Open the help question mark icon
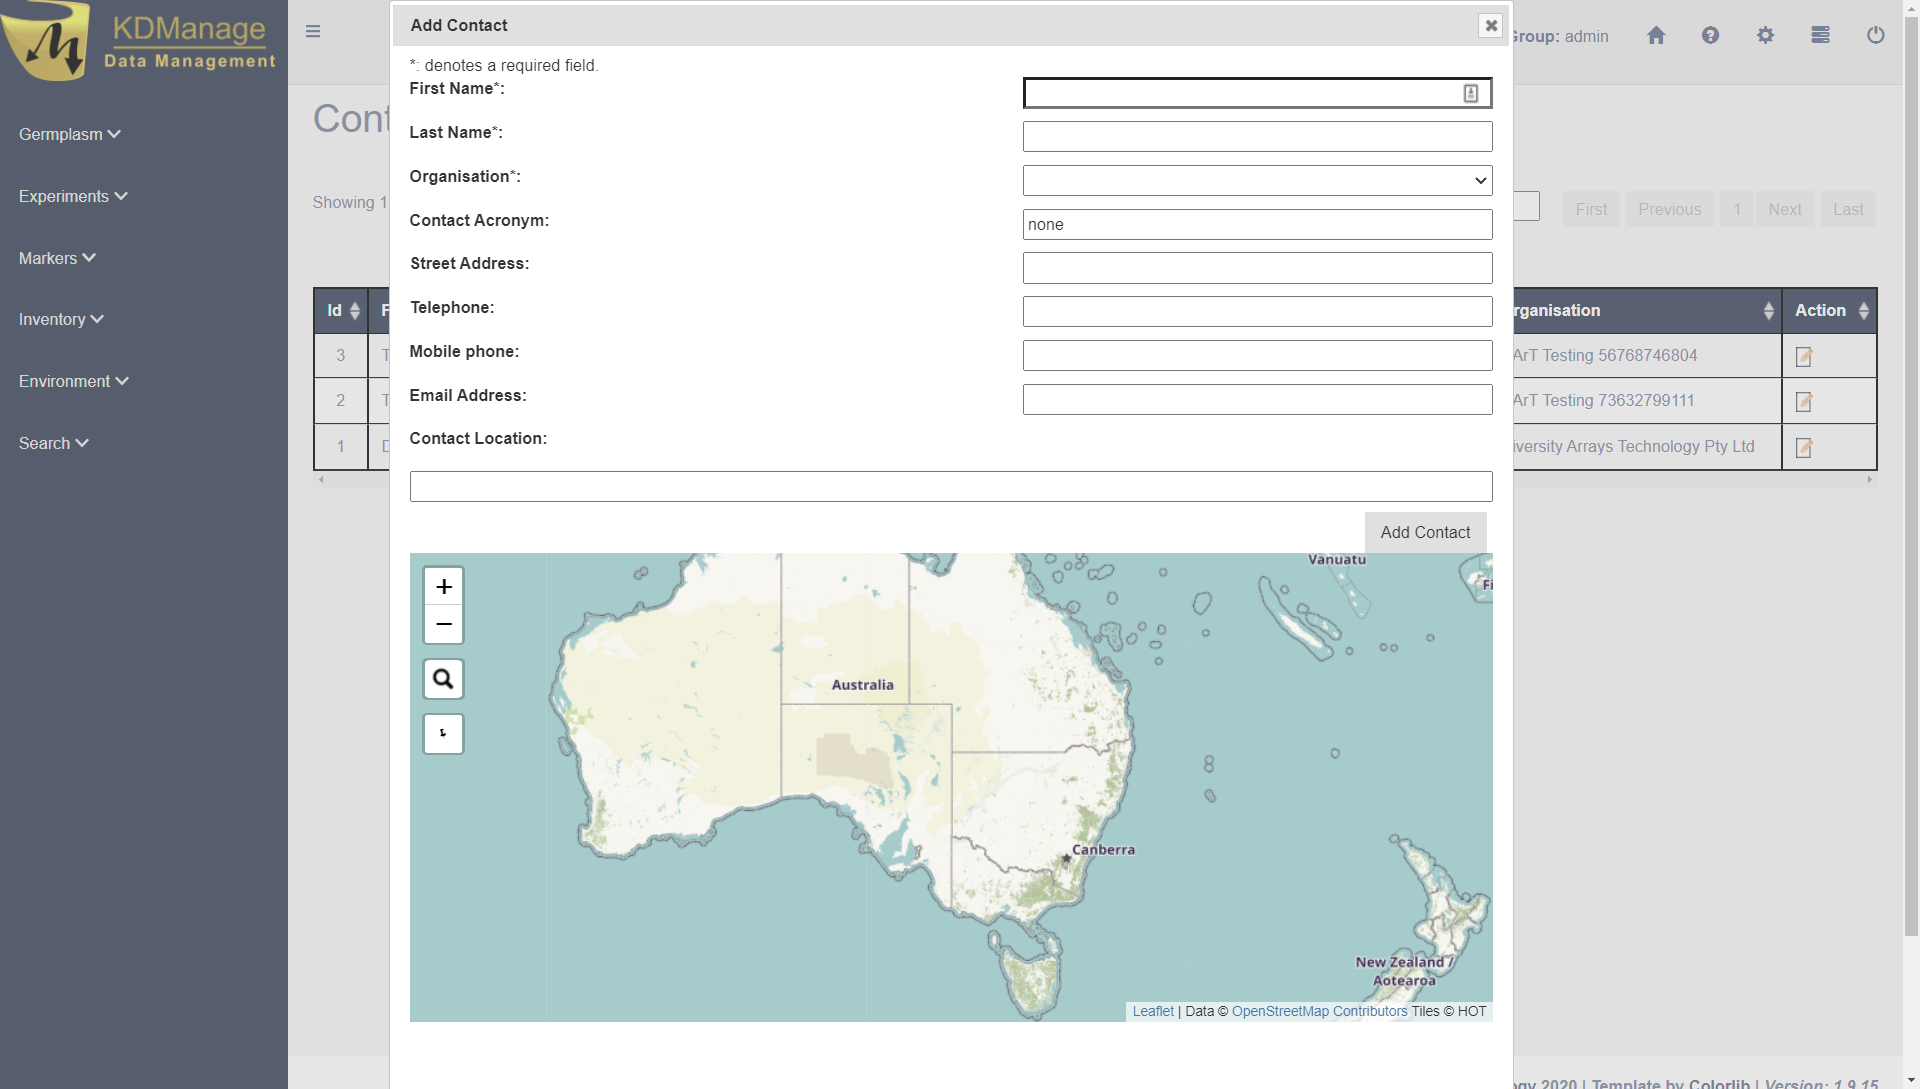The width and height of the screenshot is (1920, 1089). pyautogui.click(x=1710, y=36)
